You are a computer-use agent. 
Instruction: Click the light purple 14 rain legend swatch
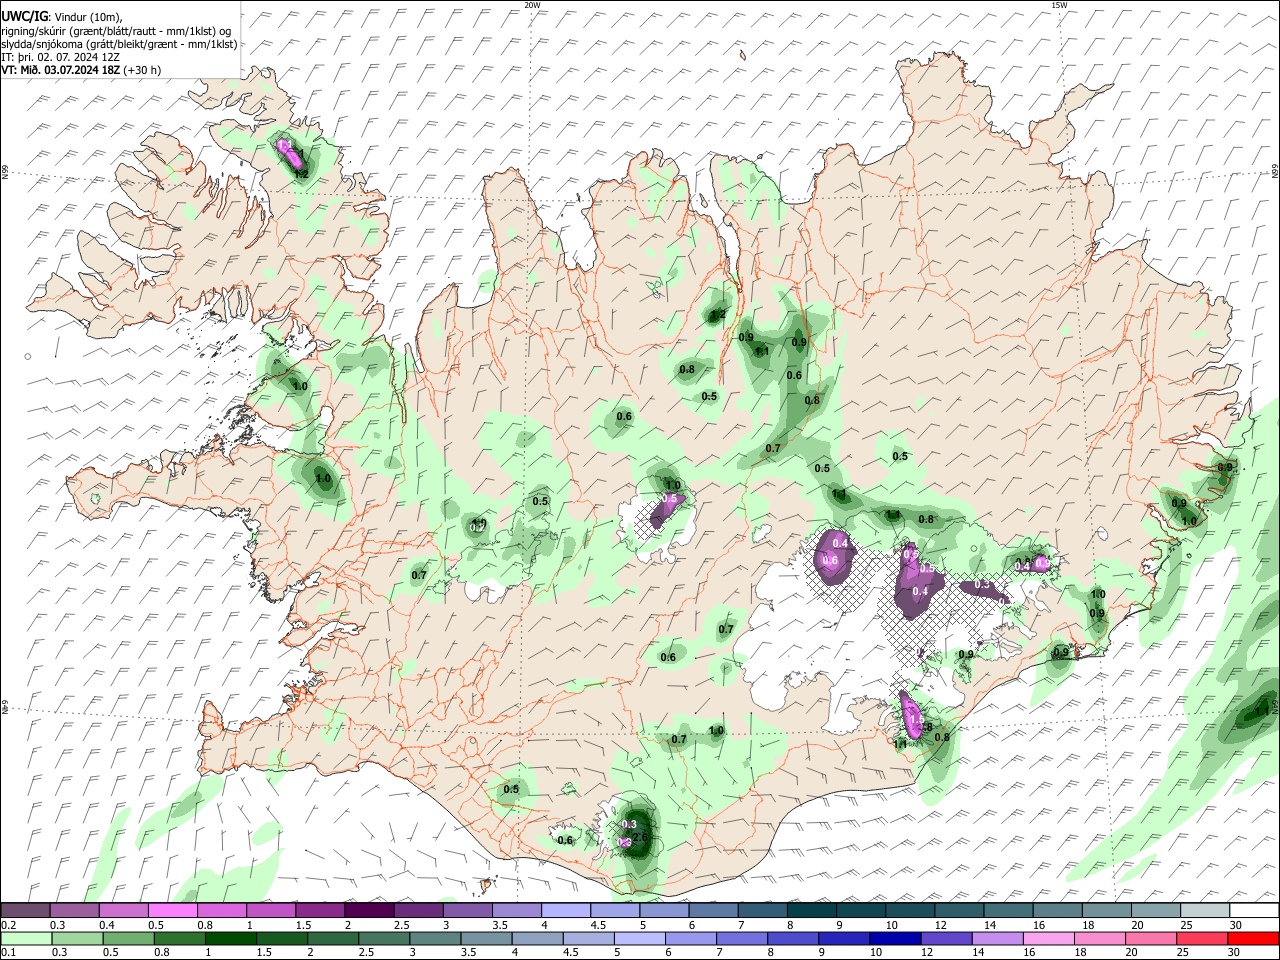998,939
